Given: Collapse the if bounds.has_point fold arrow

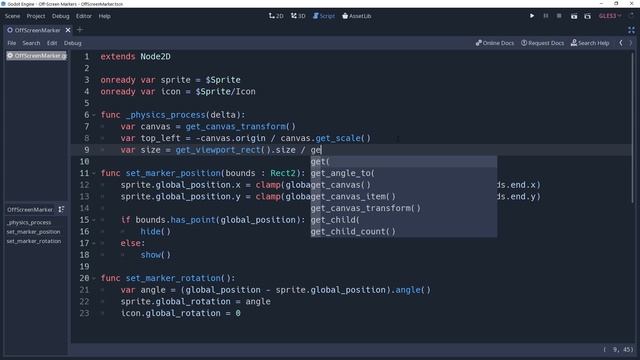Looking at the screenshot, I should tap(94, 220).
